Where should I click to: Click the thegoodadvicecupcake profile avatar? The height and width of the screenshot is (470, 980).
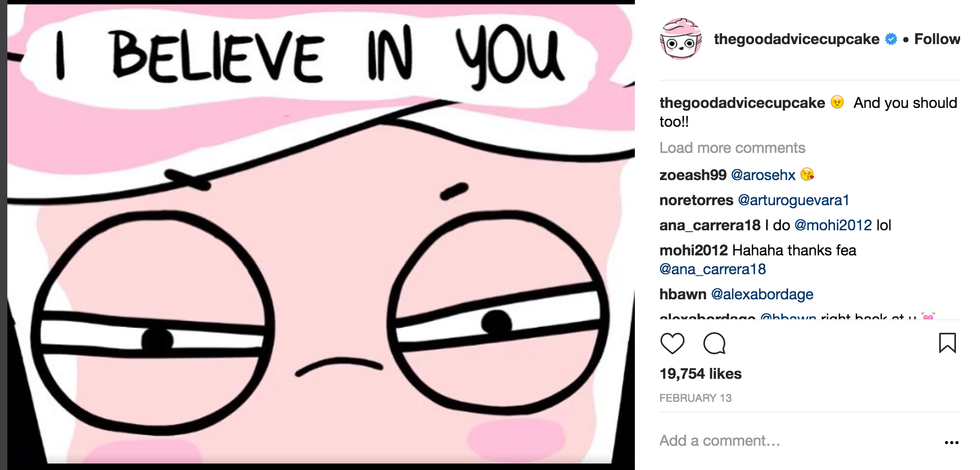[681, 39]
